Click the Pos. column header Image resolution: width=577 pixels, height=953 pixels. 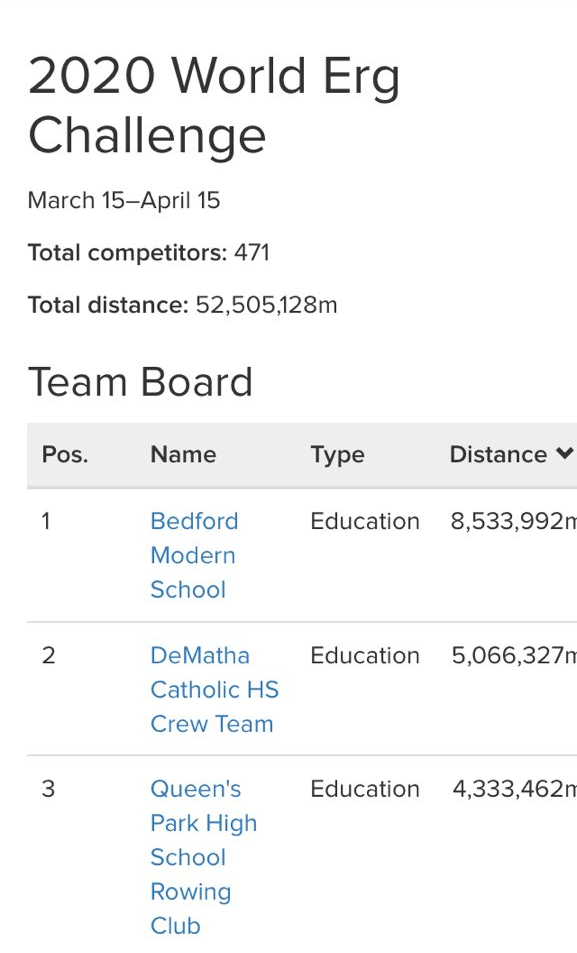coord(65,455)
